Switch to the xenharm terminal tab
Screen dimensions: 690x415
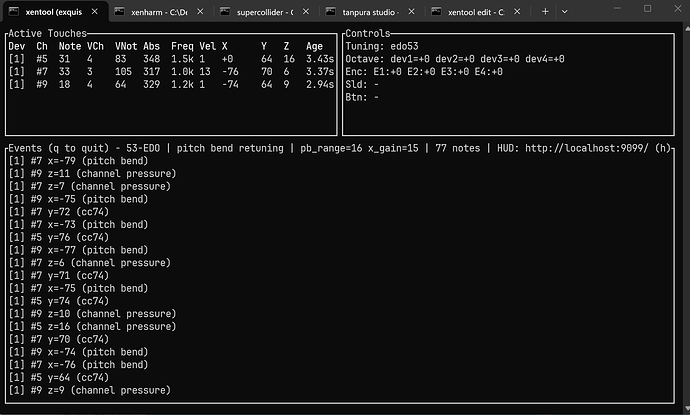[x=158, y=12]
